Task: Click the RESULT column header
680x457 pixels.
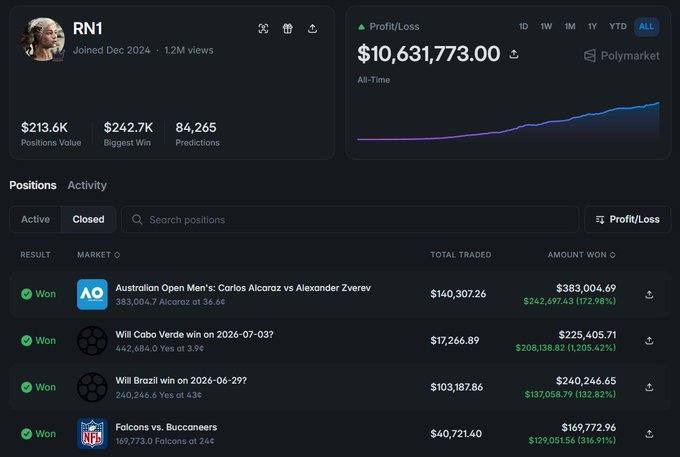Action: [x=36, y=255]
